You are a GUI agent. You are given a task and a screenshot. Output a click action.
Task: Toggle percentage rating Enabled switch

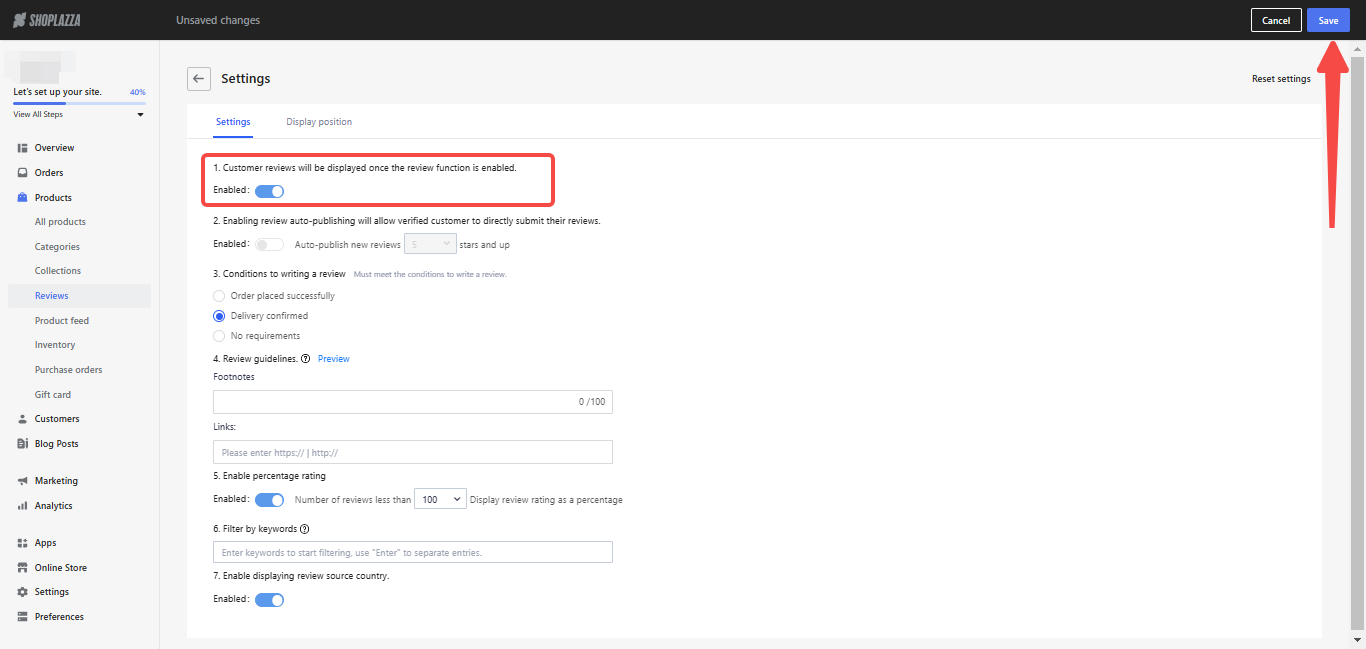click(x=270, y=499)
